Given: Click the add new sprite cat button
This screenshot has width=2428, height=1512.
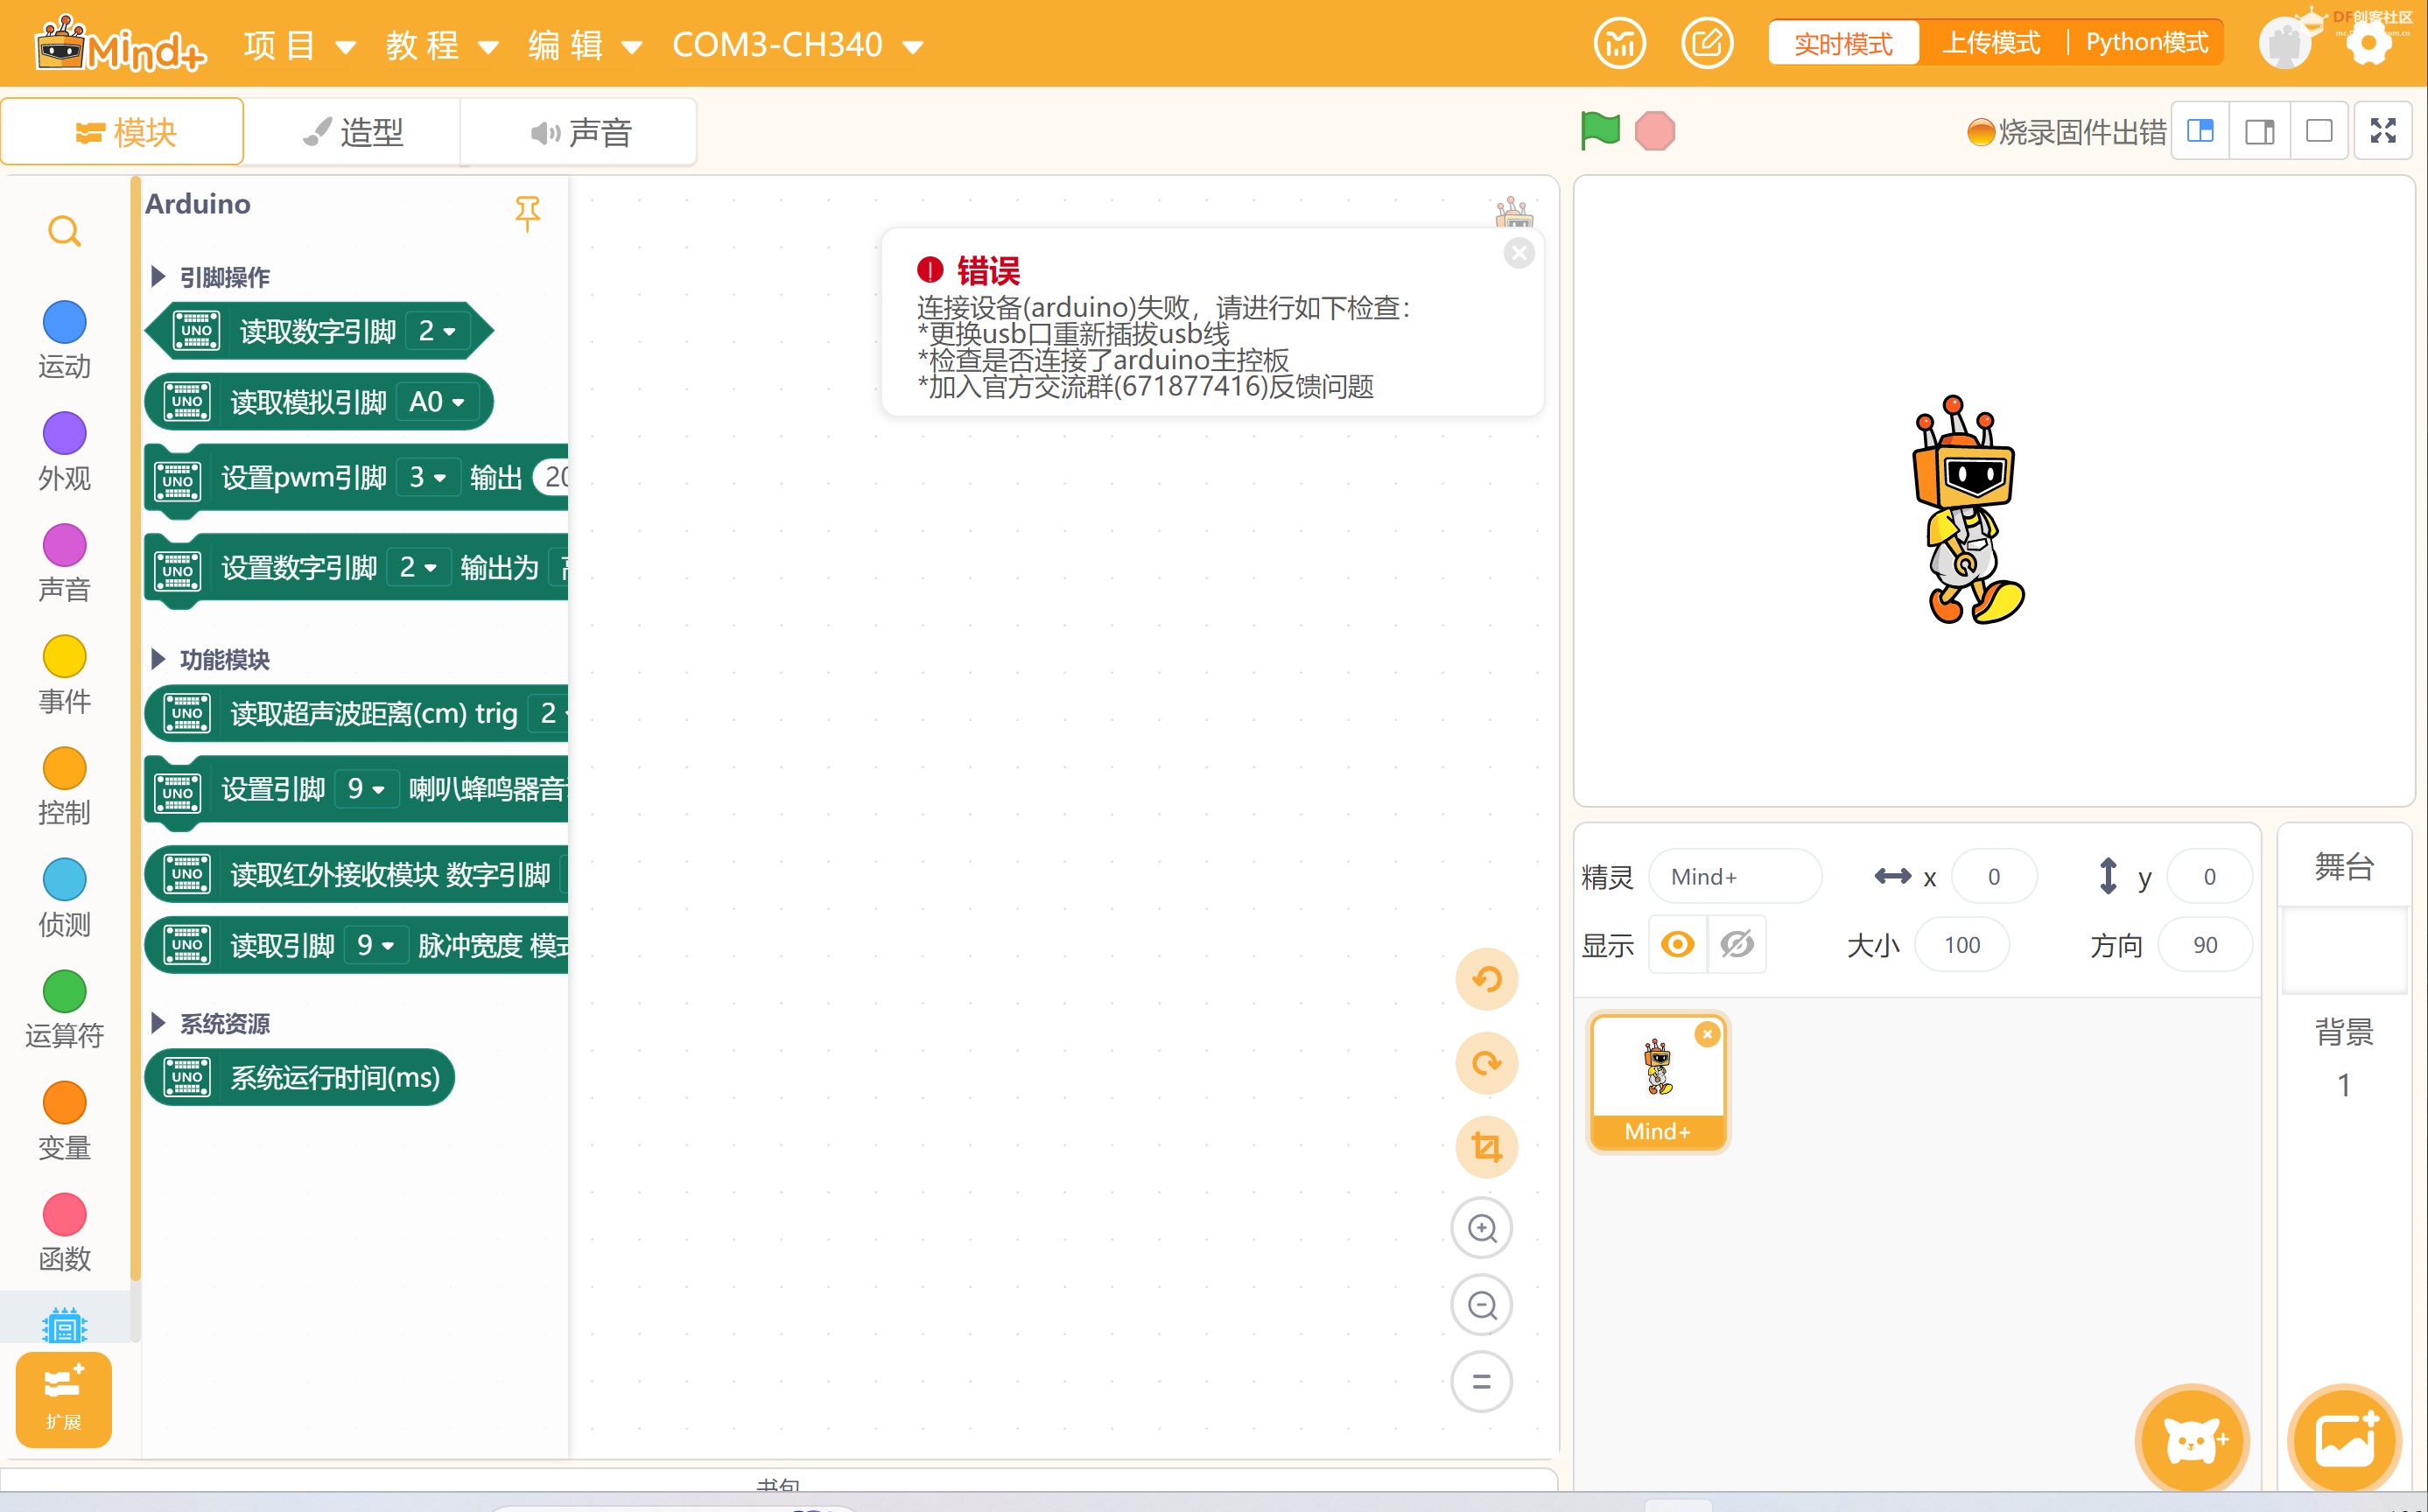Looking at the screenshot, I should coord(2192,1440).
